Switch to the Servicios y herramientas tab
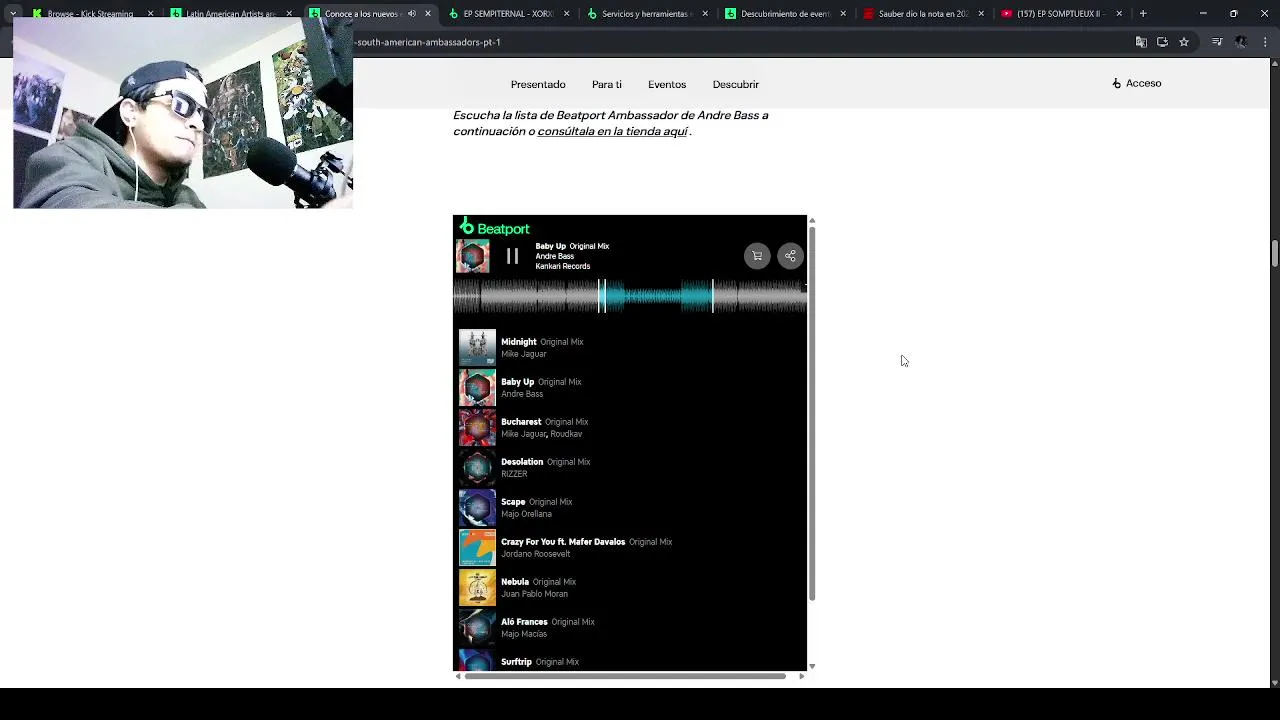The image size is (1280, 720). [646, 14]
